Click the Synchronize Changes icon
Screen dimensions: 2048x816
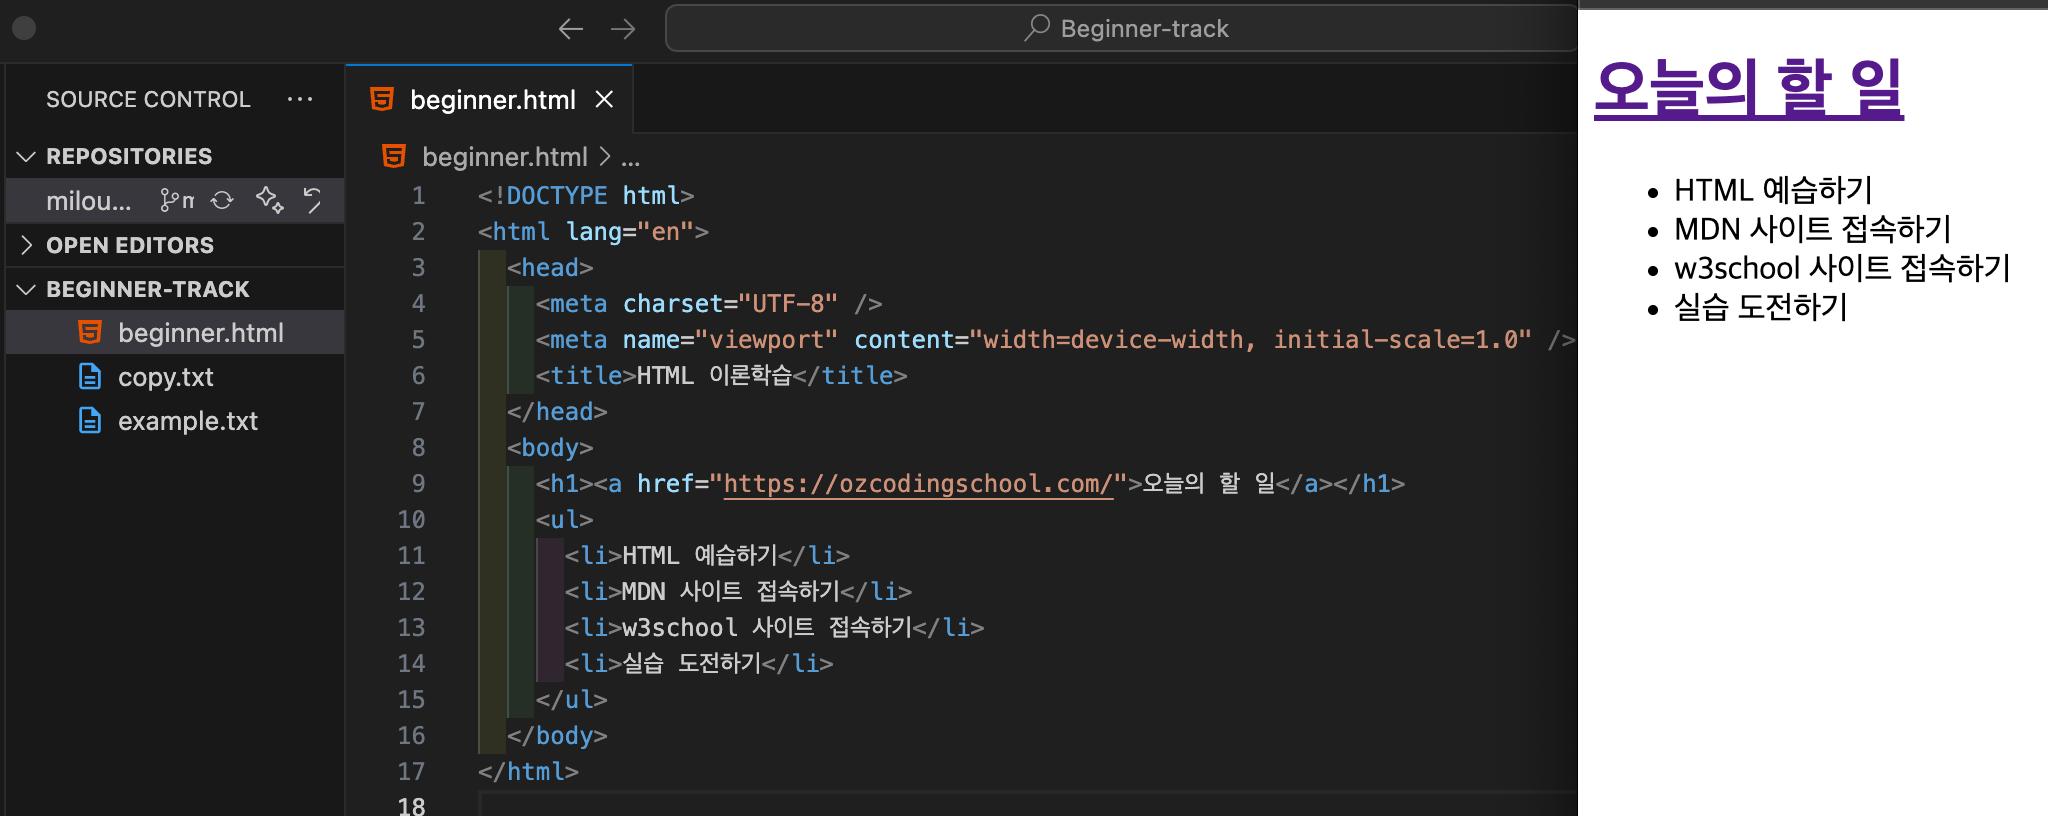[x=222, y=201]
